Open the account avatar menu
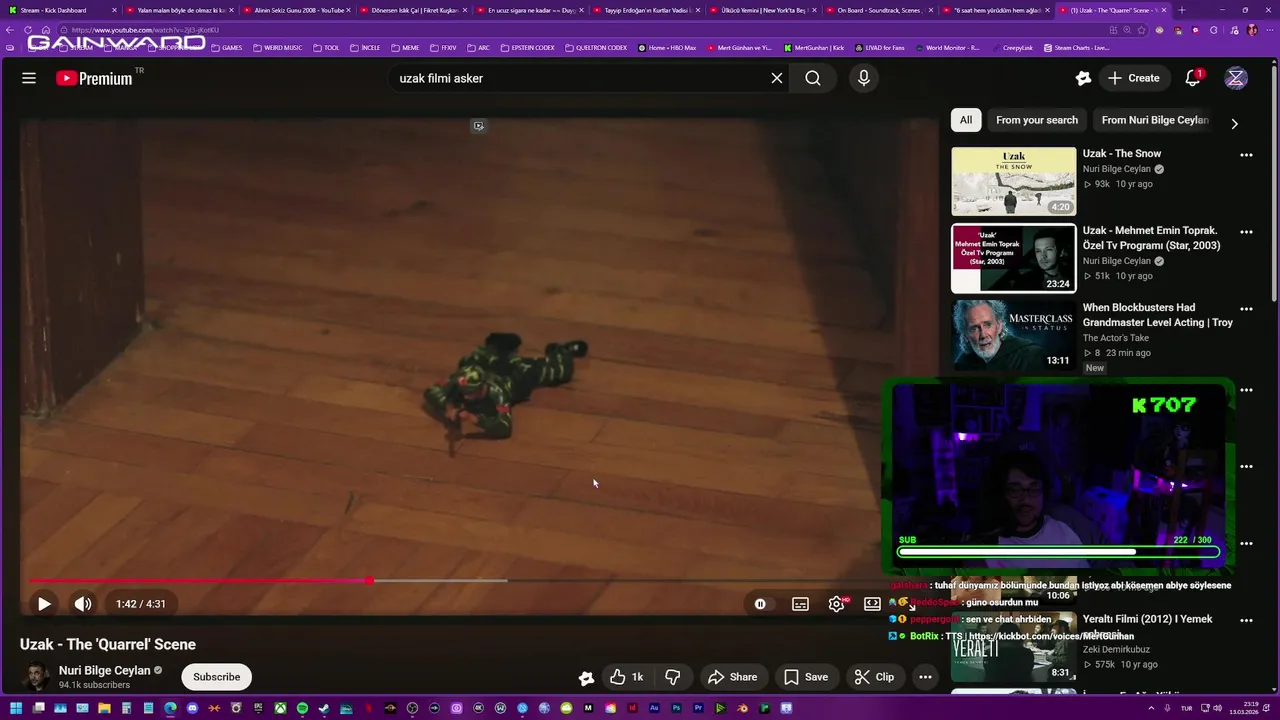This screenshot has width=1280, height=720. point(1236,78)
